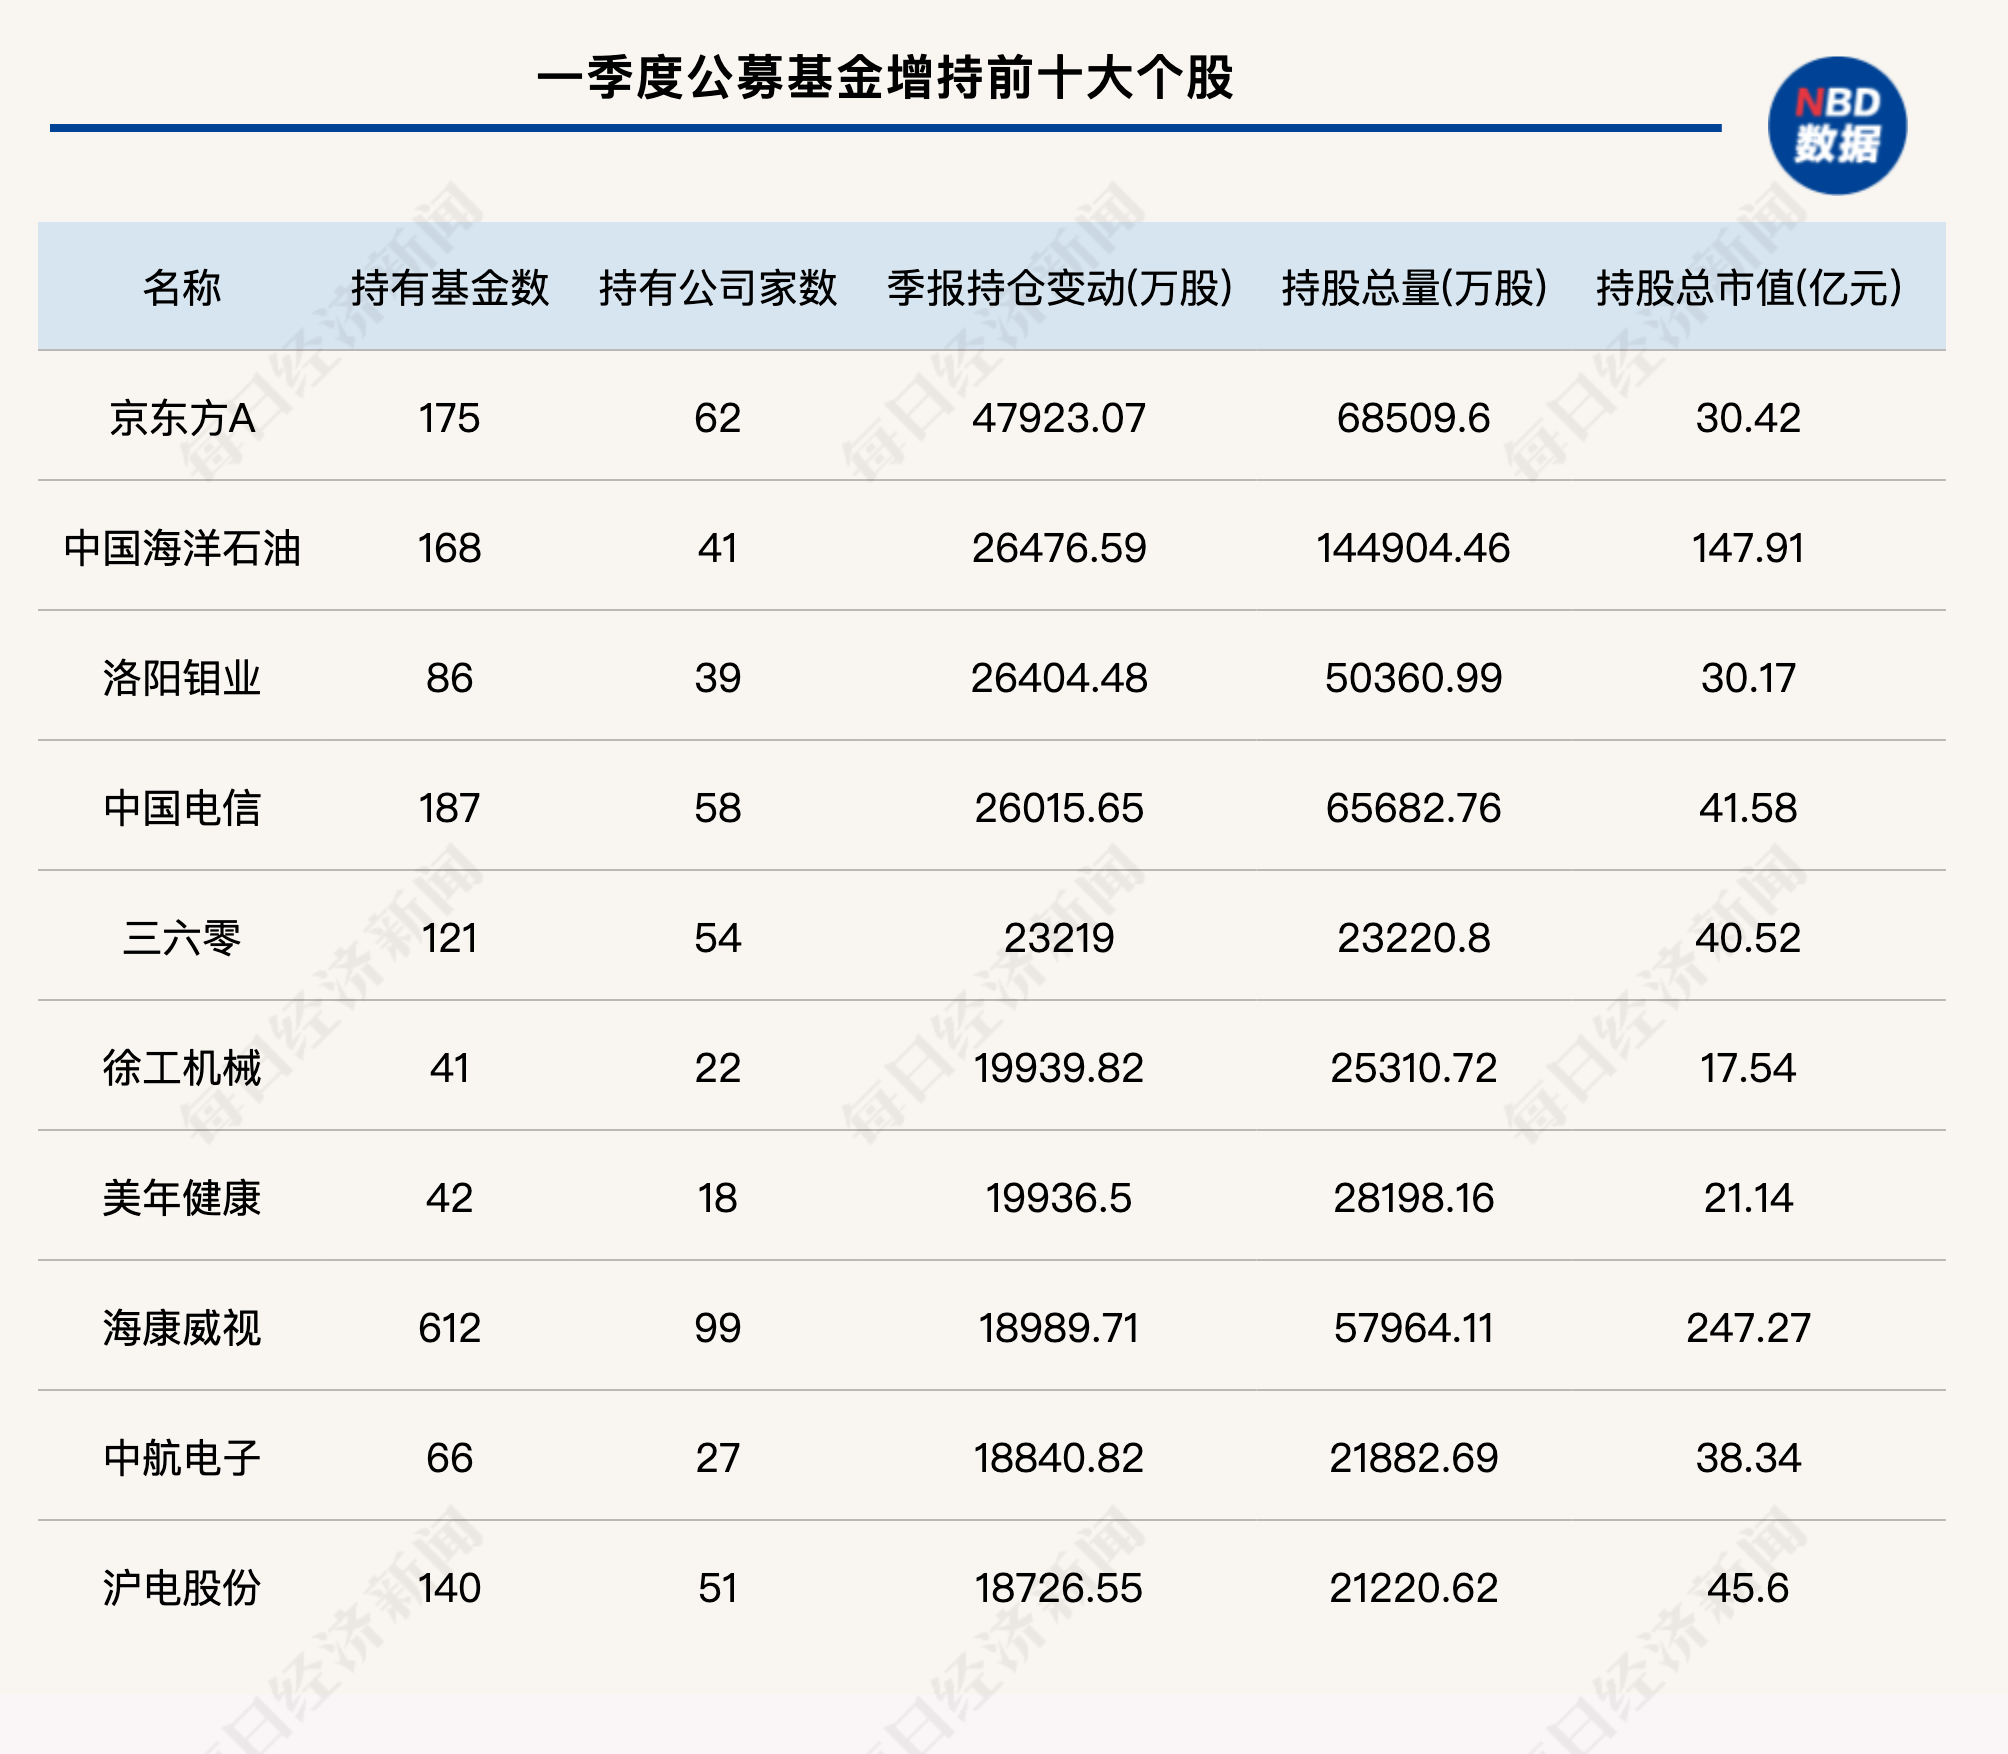Click total holdings value 25310.72
This screenshot has width=2008, height=1754.
pyautogui.click(x=1414, y=1068)
